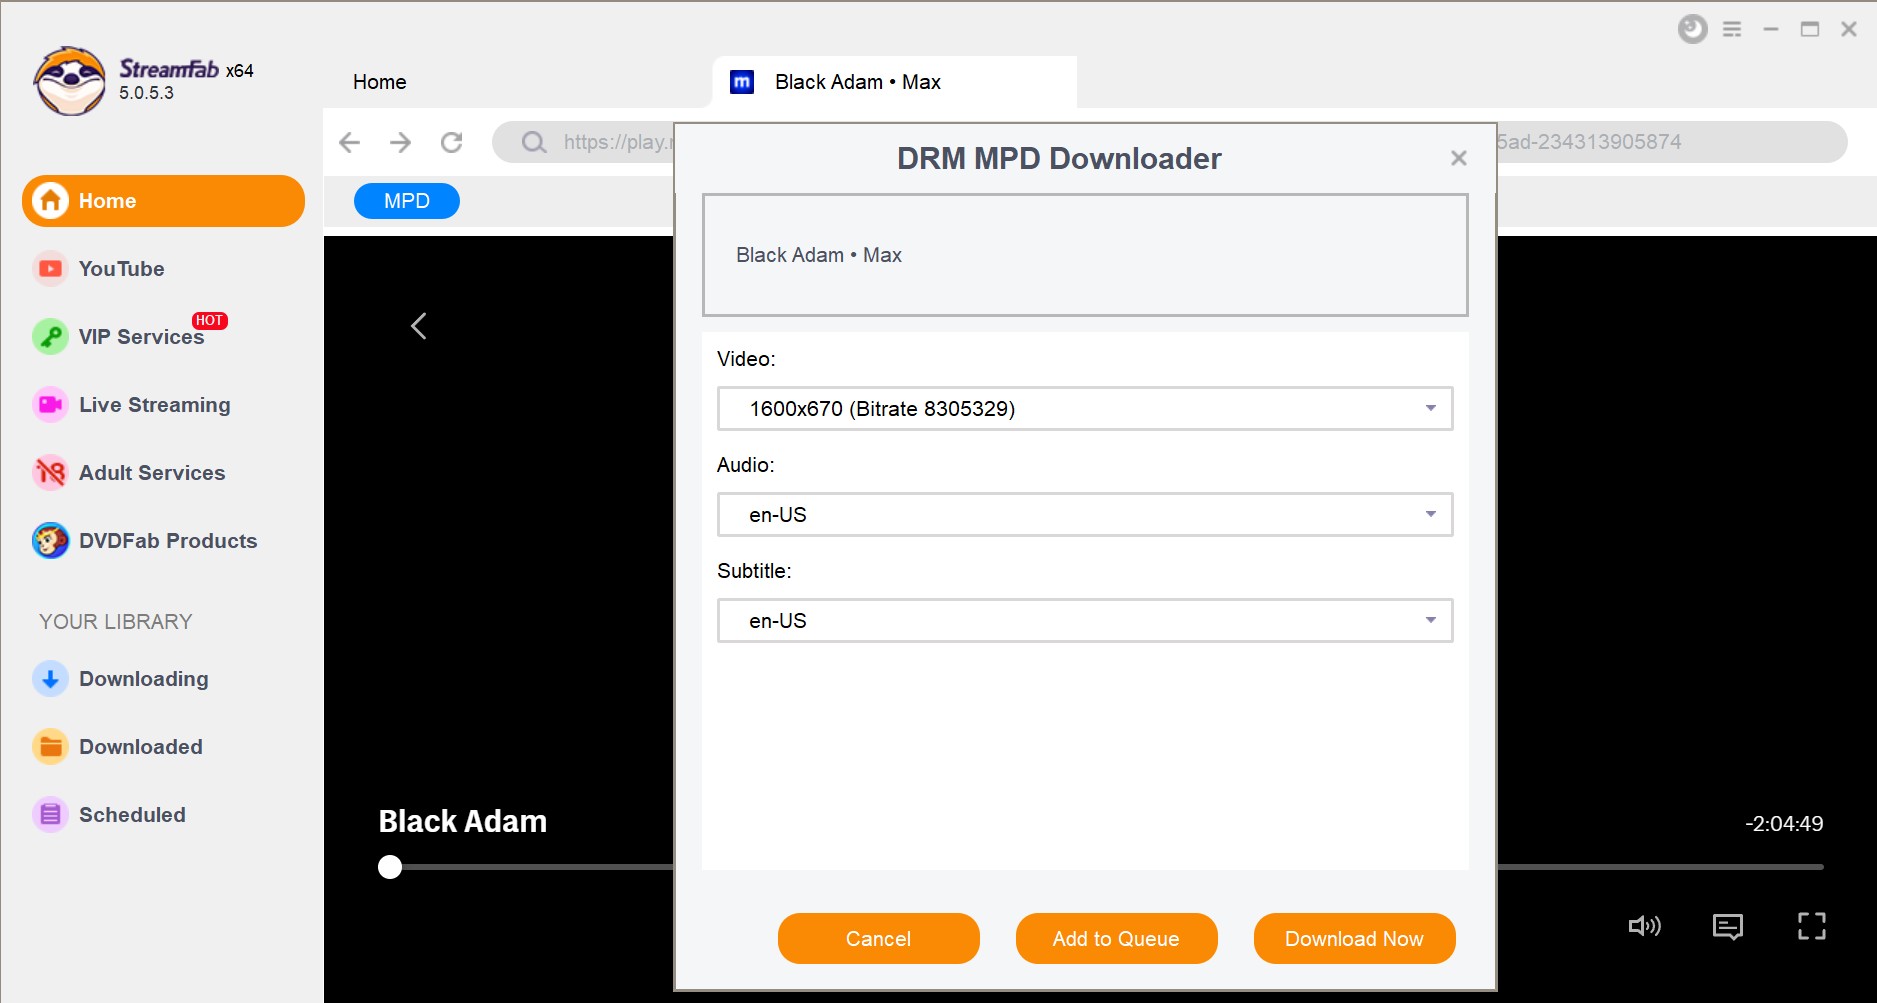The height and width of the screenshot is (1003, 1877).
Task: View the Downloading library list
Action: click(x=143, y=679)
